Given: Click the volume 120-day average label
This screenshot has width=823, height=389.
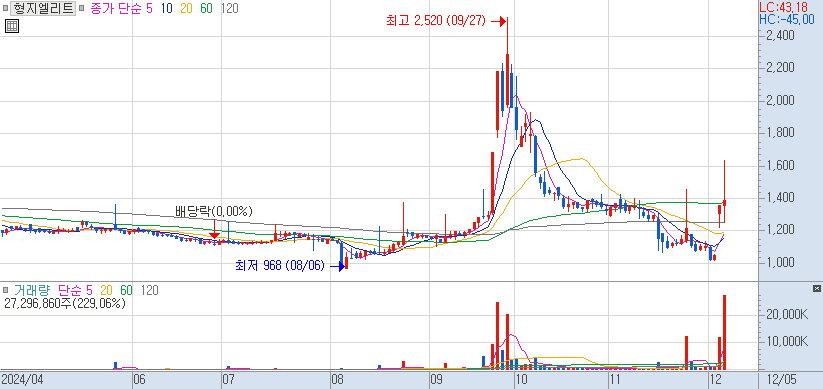Looking at the screenshot, I should 150,290.
